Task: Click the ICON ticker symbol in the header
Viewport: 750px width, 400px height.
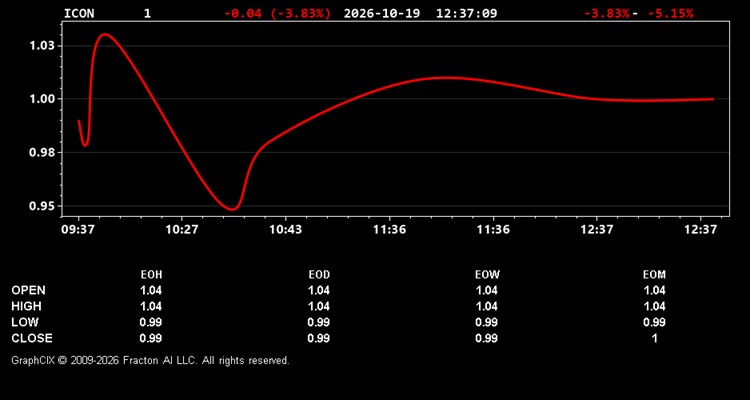Action: pyautogui.click(x=79, y=13)
